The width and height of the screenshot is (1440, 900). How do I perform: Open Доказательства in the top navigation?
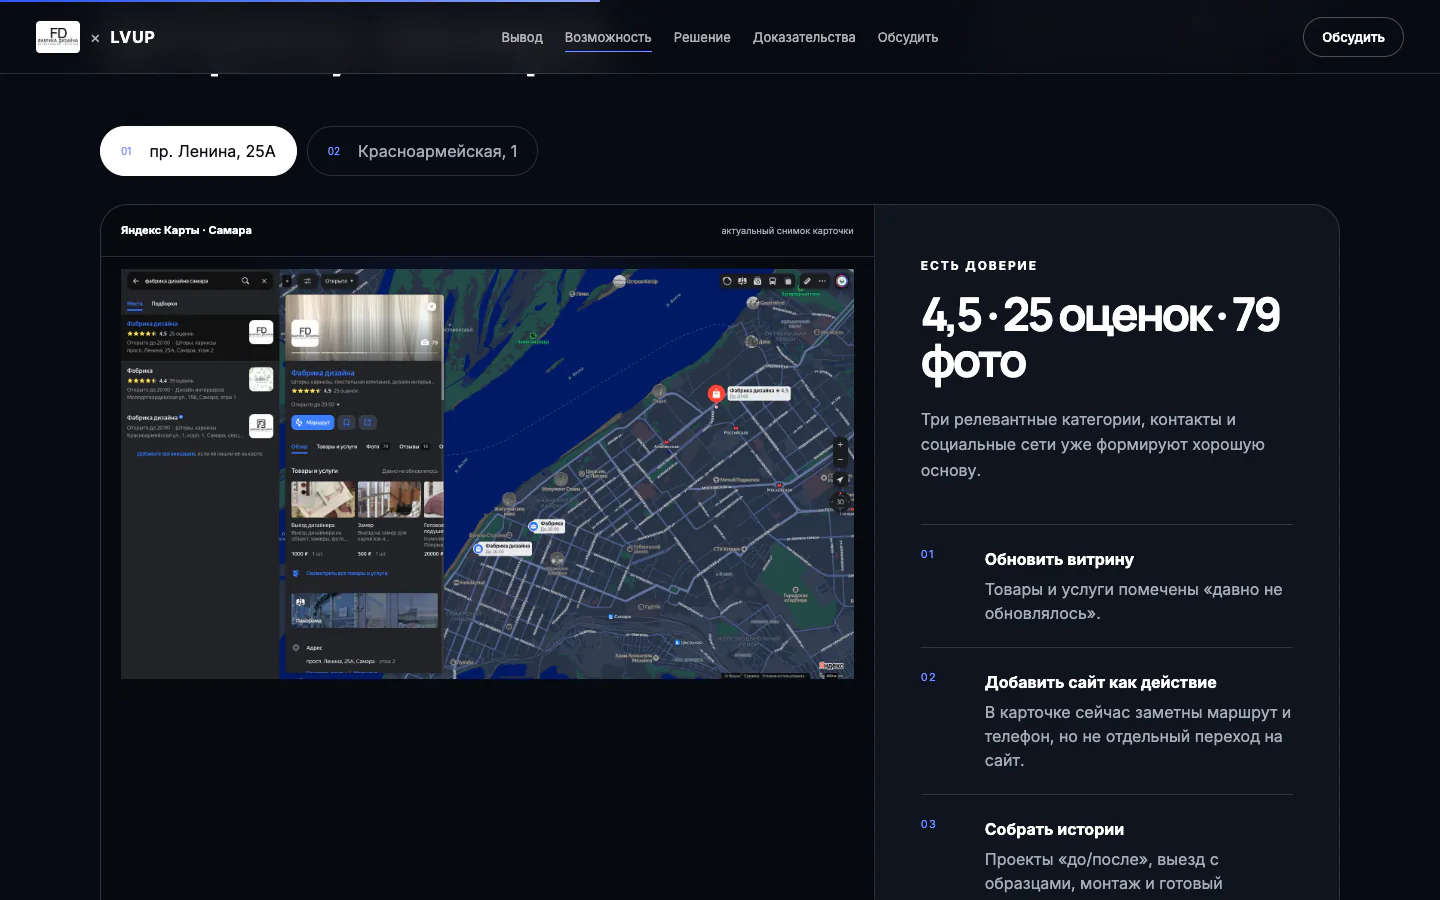(x=804, y=37)
